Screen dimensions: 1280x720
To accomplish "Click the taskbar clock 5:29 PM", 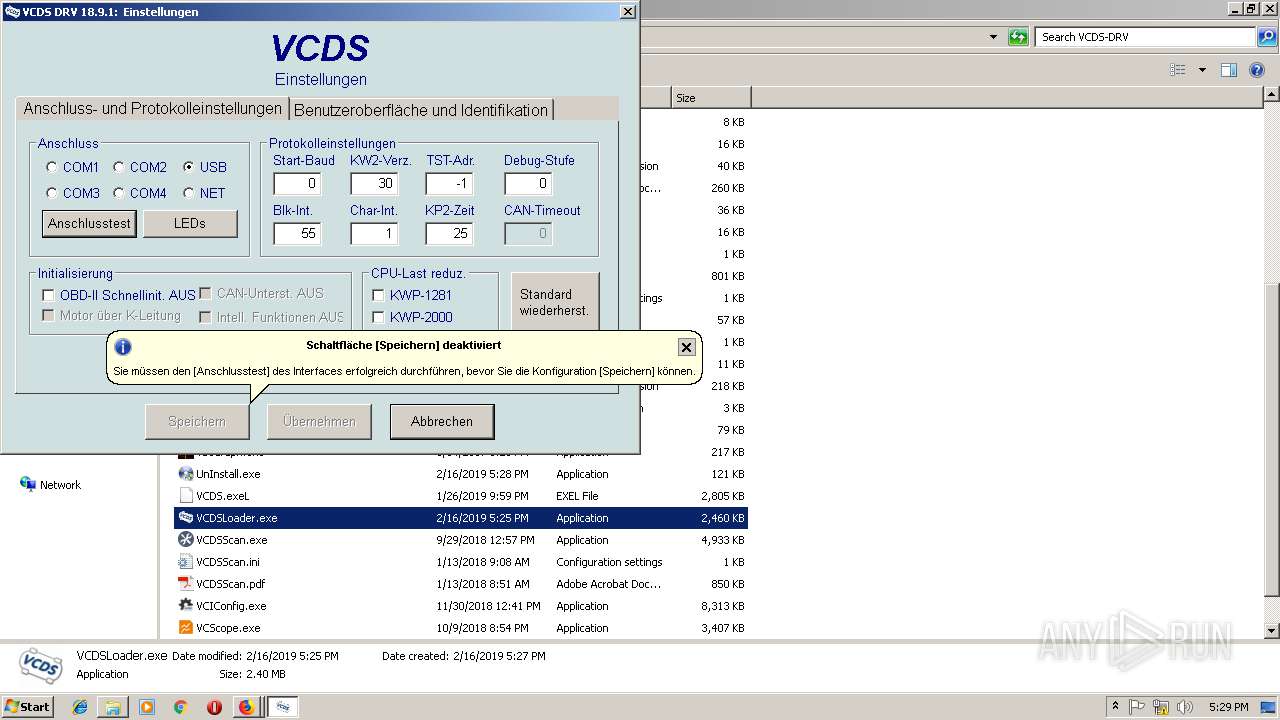I will pyautogui.click(x=1228, y=707).
